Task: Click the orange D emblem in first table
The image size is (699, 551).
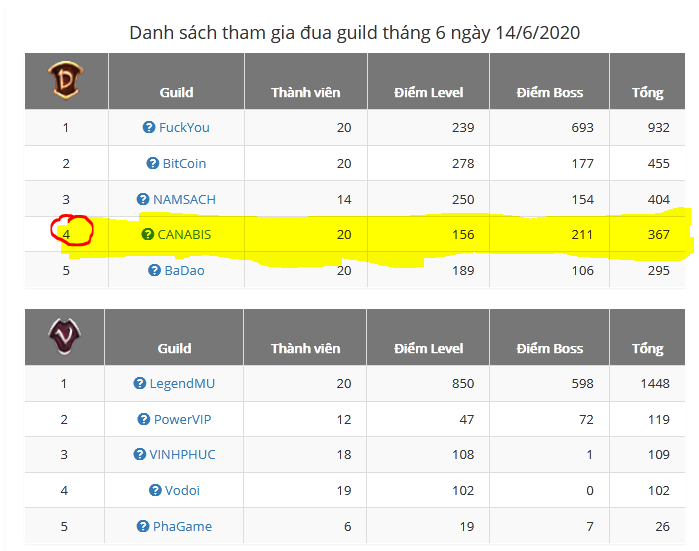Action: [x=66, y=80]
